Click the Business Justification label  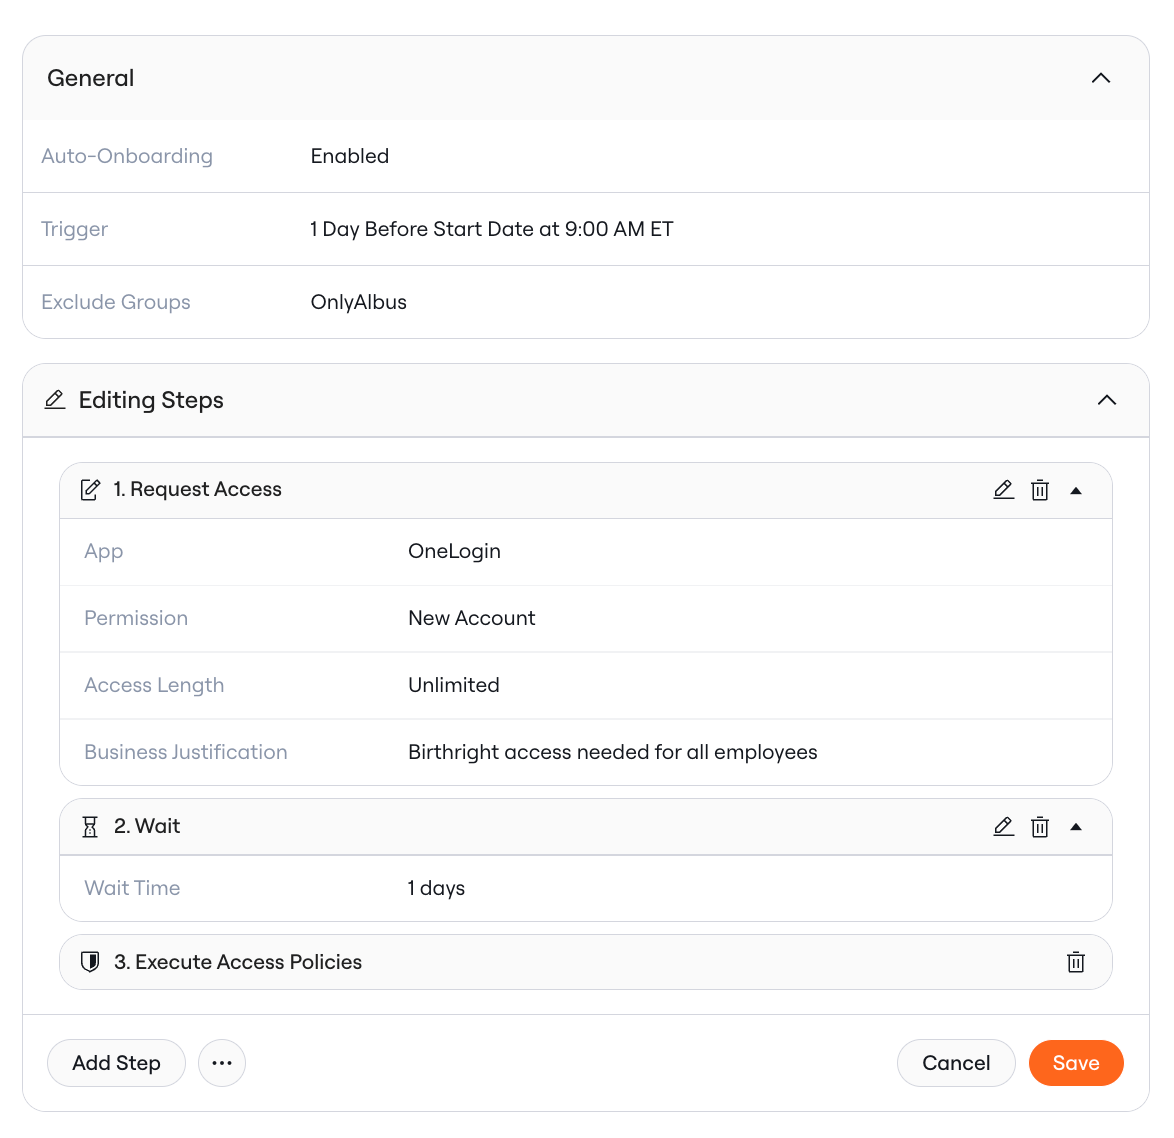pyautogui.click(x=186, y=752)
